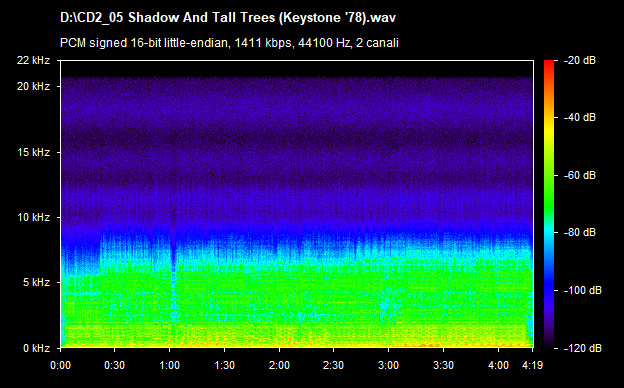The image size is (624, 388).
Task: Click the -20 dB legend label
Action: [580, 60]
